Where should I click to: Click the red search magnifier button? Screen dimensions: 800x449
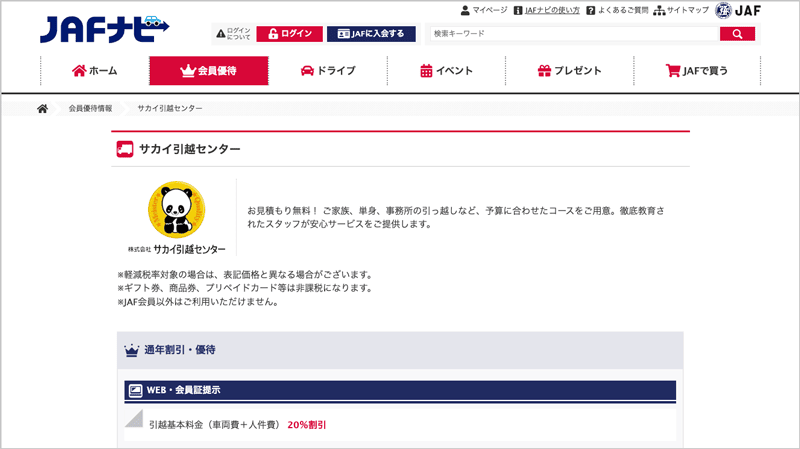737,34
